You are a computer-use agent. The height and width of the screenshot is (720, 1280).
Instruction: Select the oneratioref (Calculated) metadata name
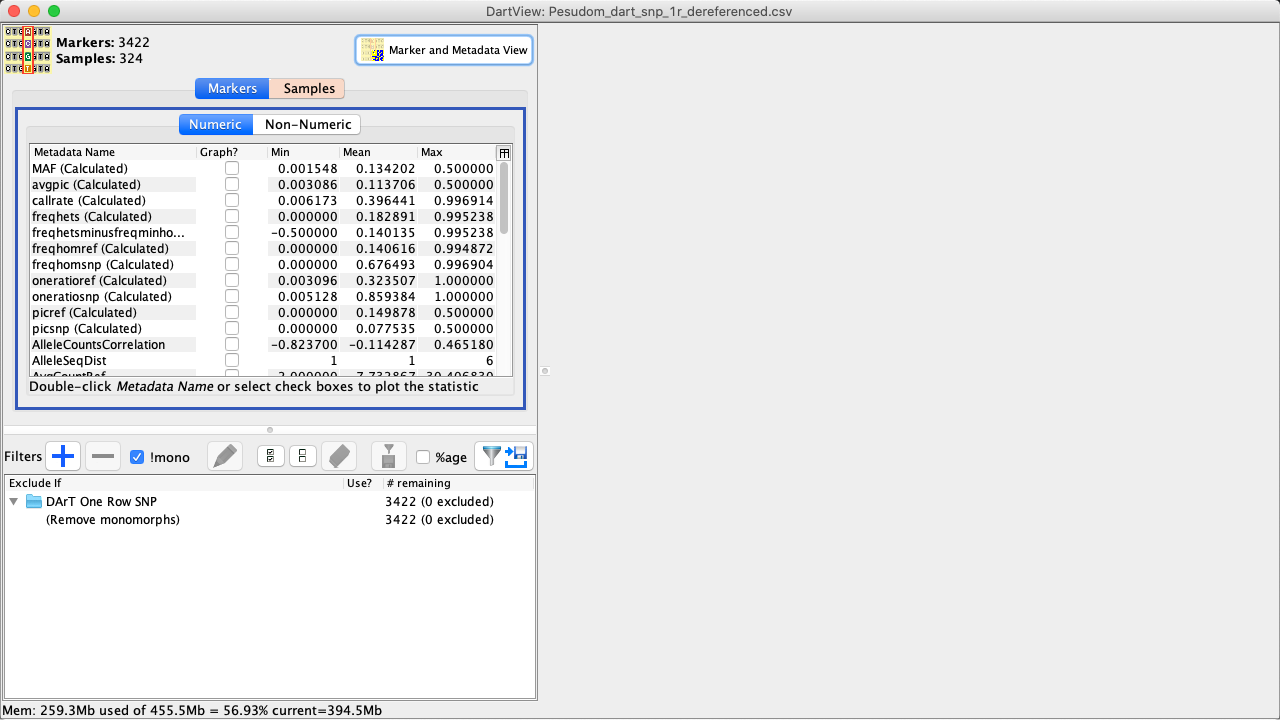99,280
